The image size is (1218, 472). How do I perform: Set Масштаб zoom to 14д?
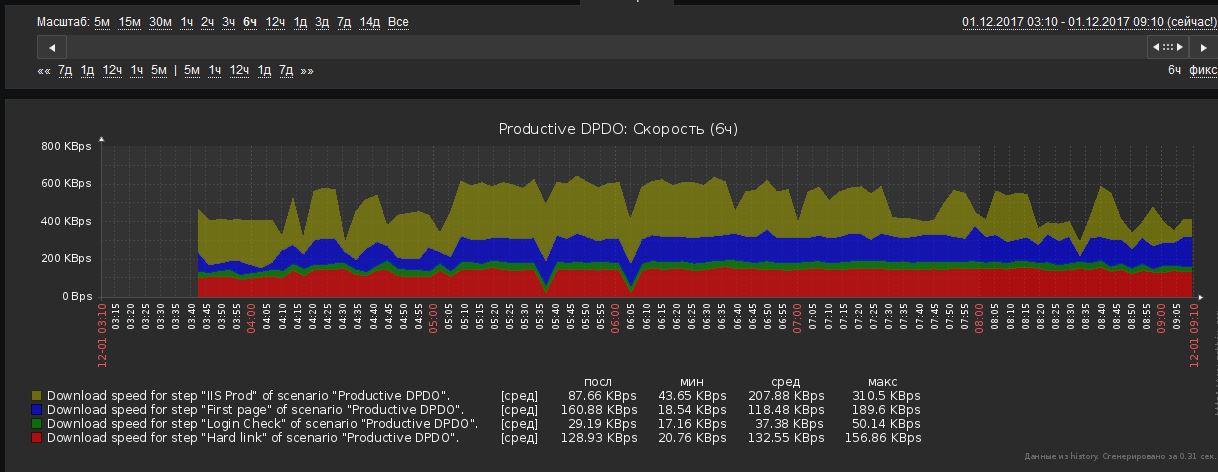pos(370,22)
